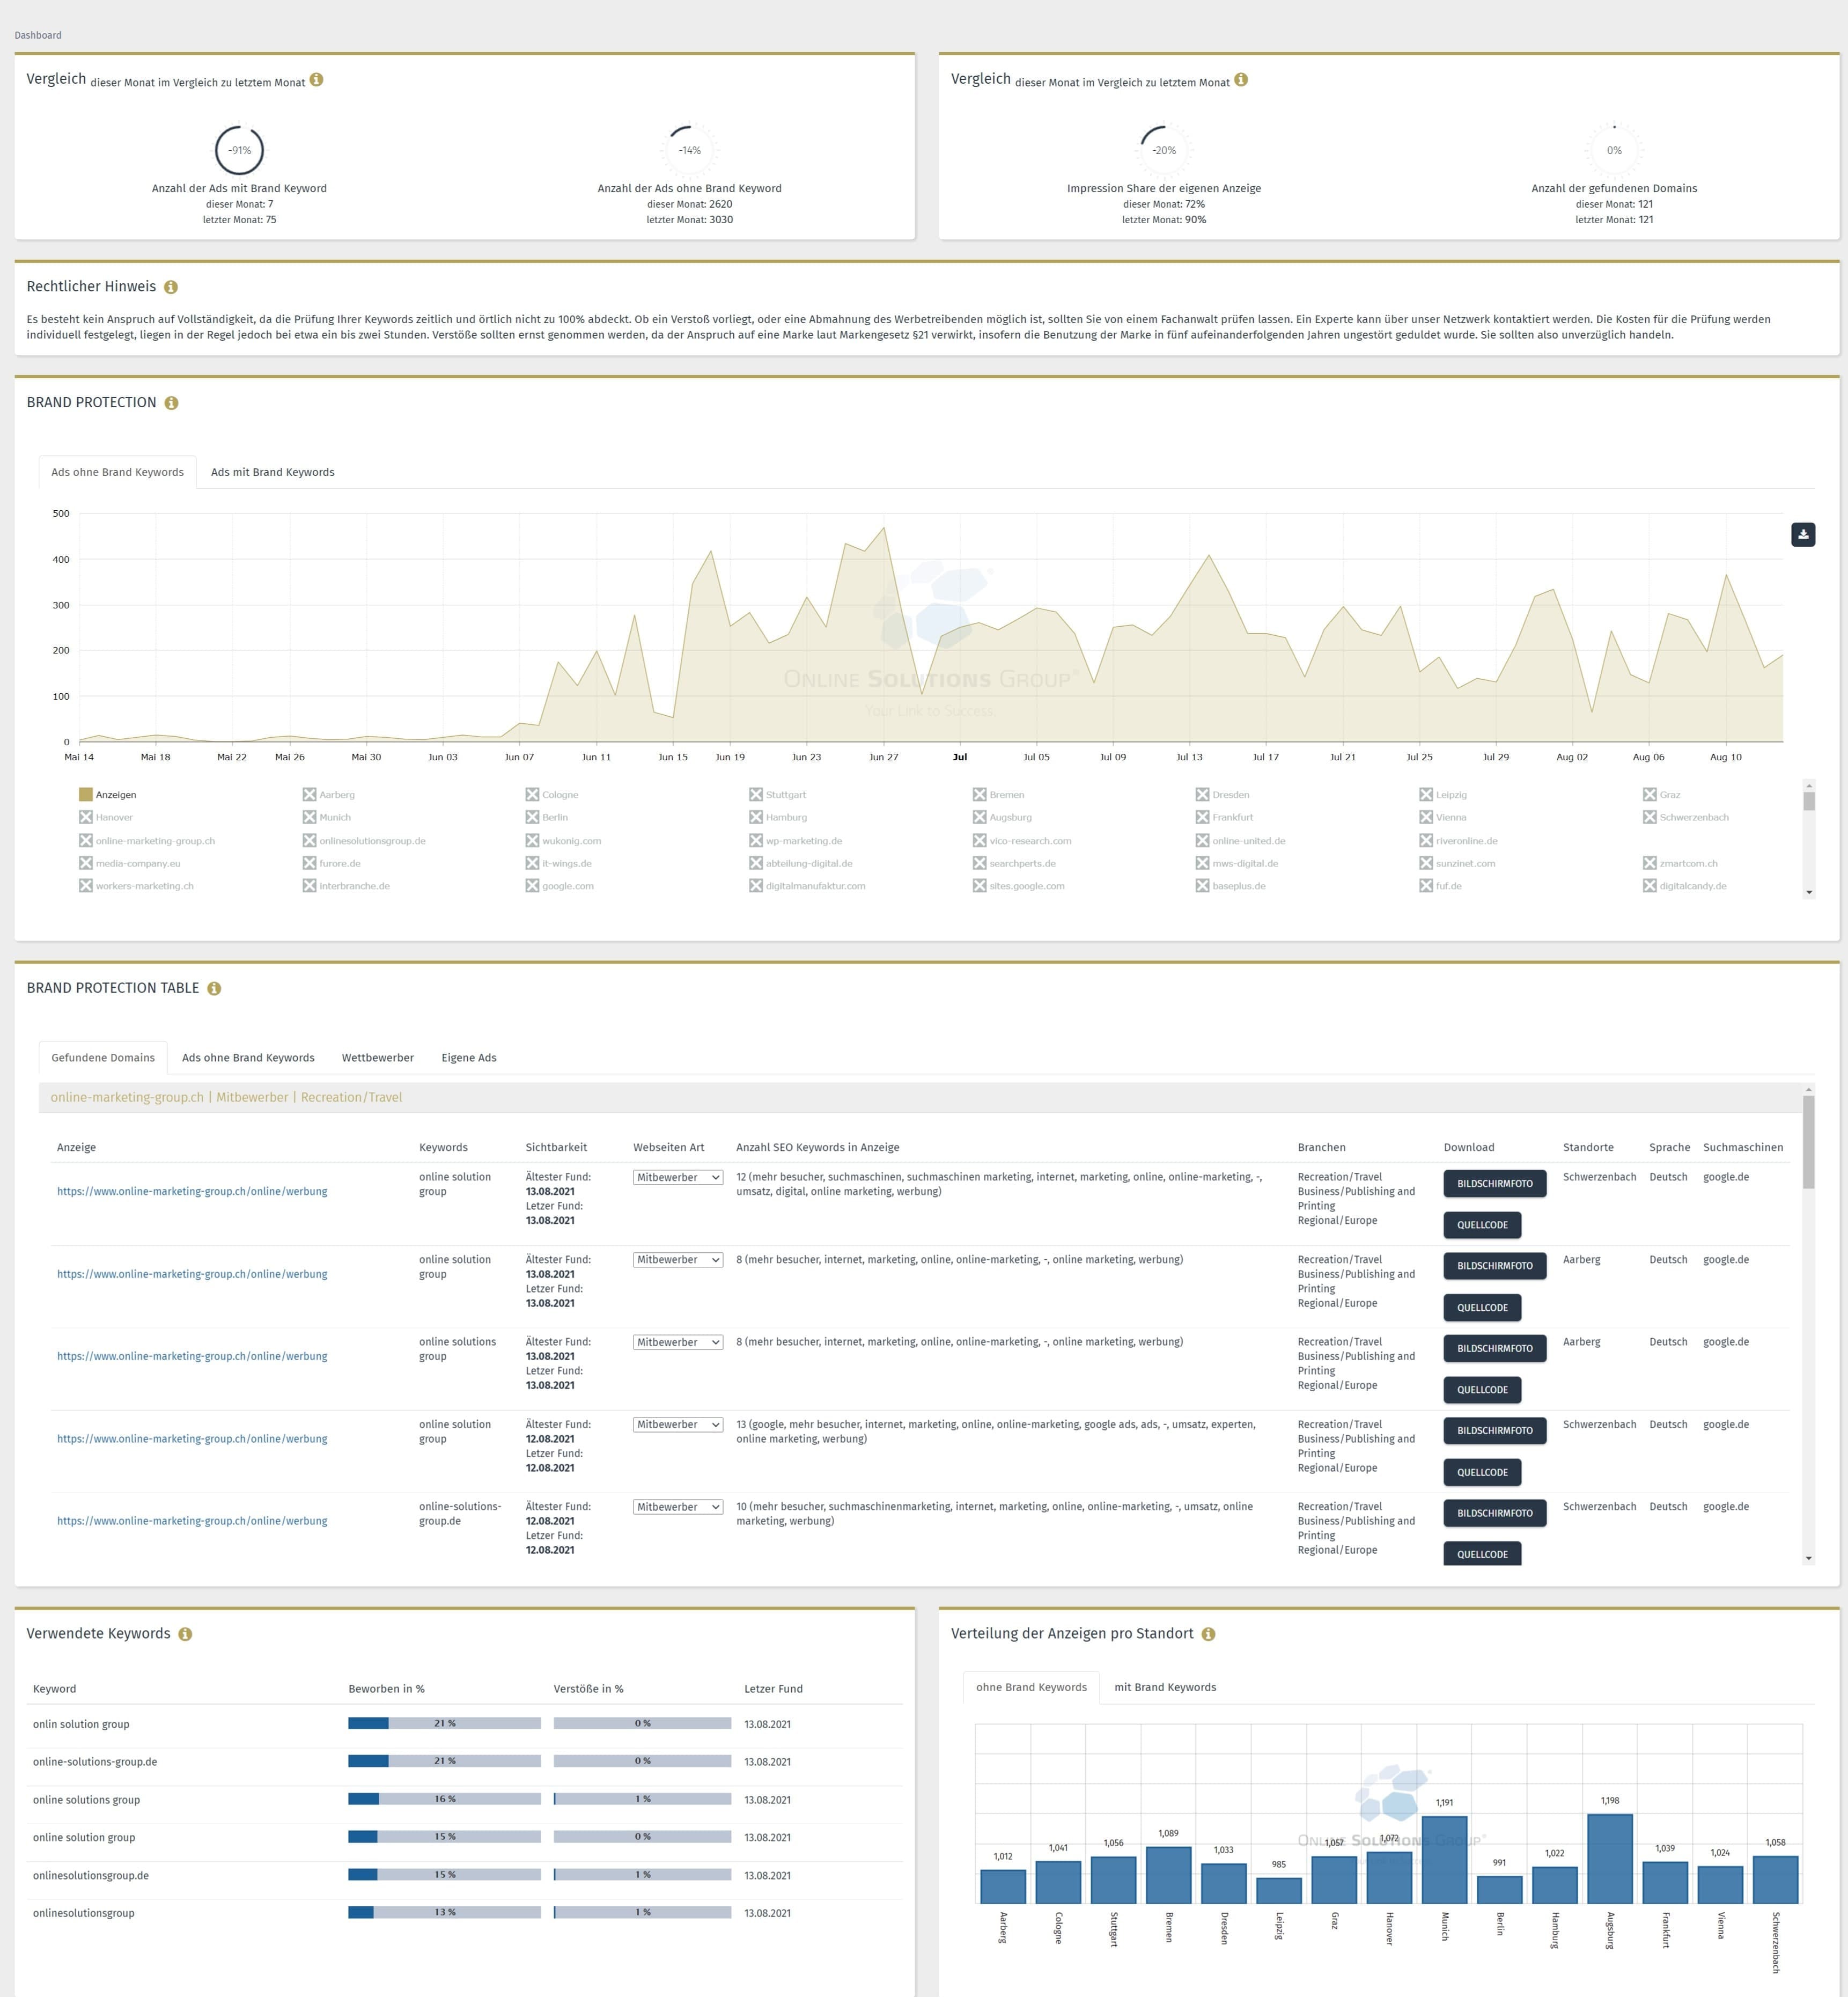Click Letzer Fund column header
Image resolution: width=1848 pixels, height=1997 pixels.
(x=773, y=1689)
